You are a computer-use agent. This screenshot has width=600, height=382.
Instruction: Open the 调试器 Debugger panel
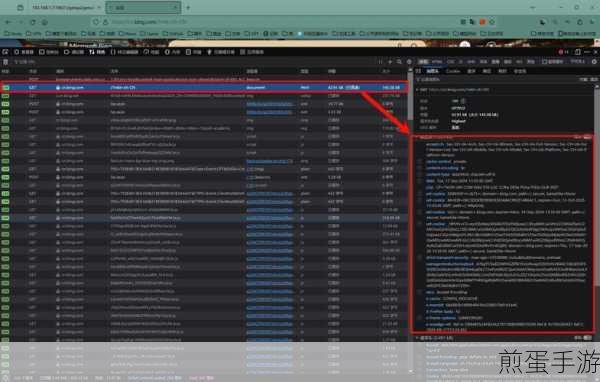(74, 52)
